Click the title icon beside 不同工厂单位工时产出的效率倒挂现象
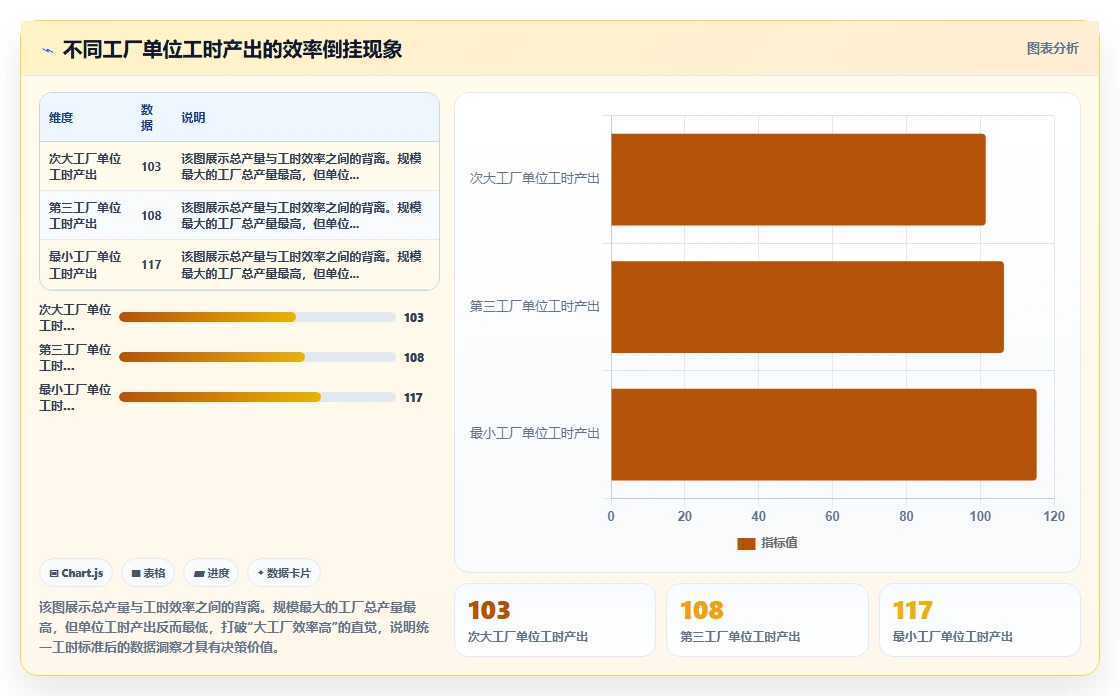Screen dimensions: 1120x696 tap(48, 50)
